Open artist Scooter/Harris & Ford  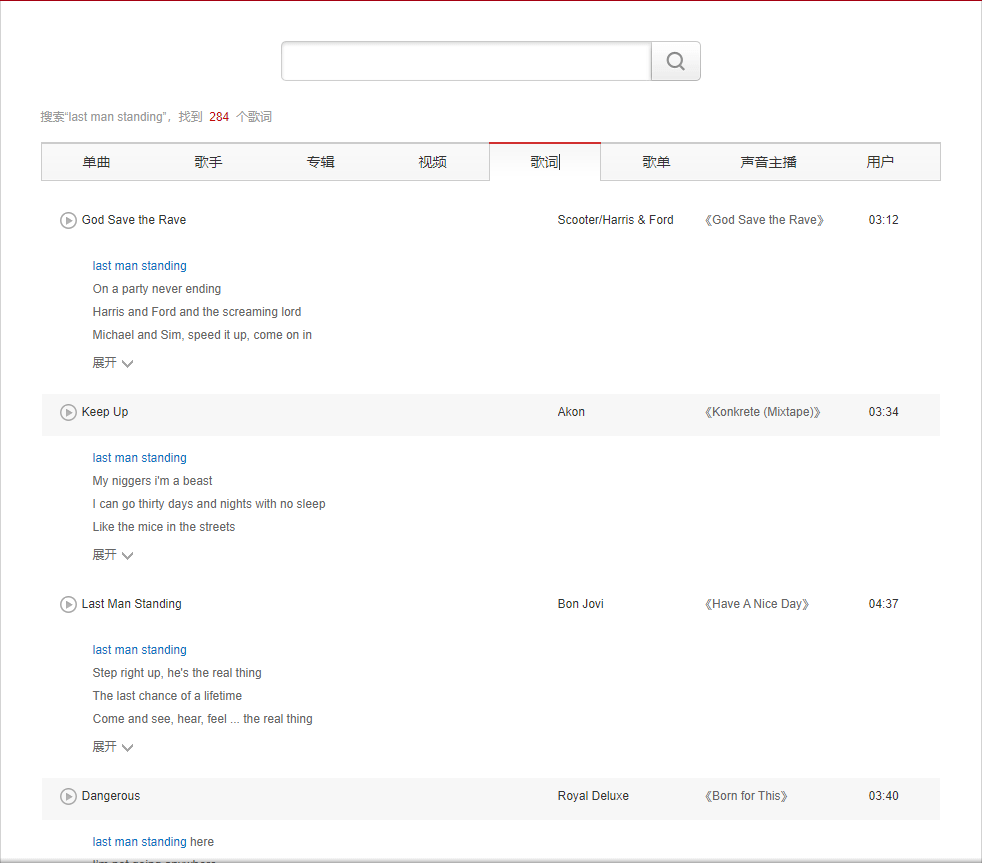615,220
